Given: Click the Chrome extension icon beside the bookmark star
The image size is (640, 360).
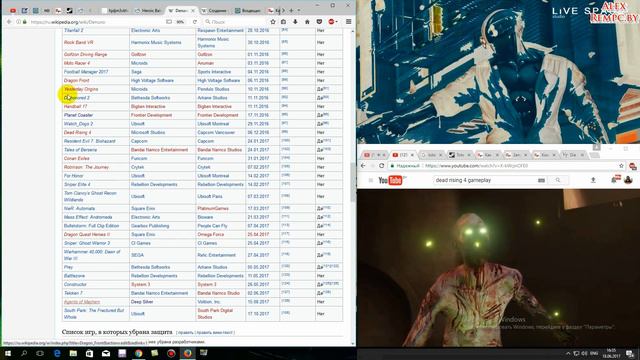Looking at the screenshot, I should (x=633, y=166).
